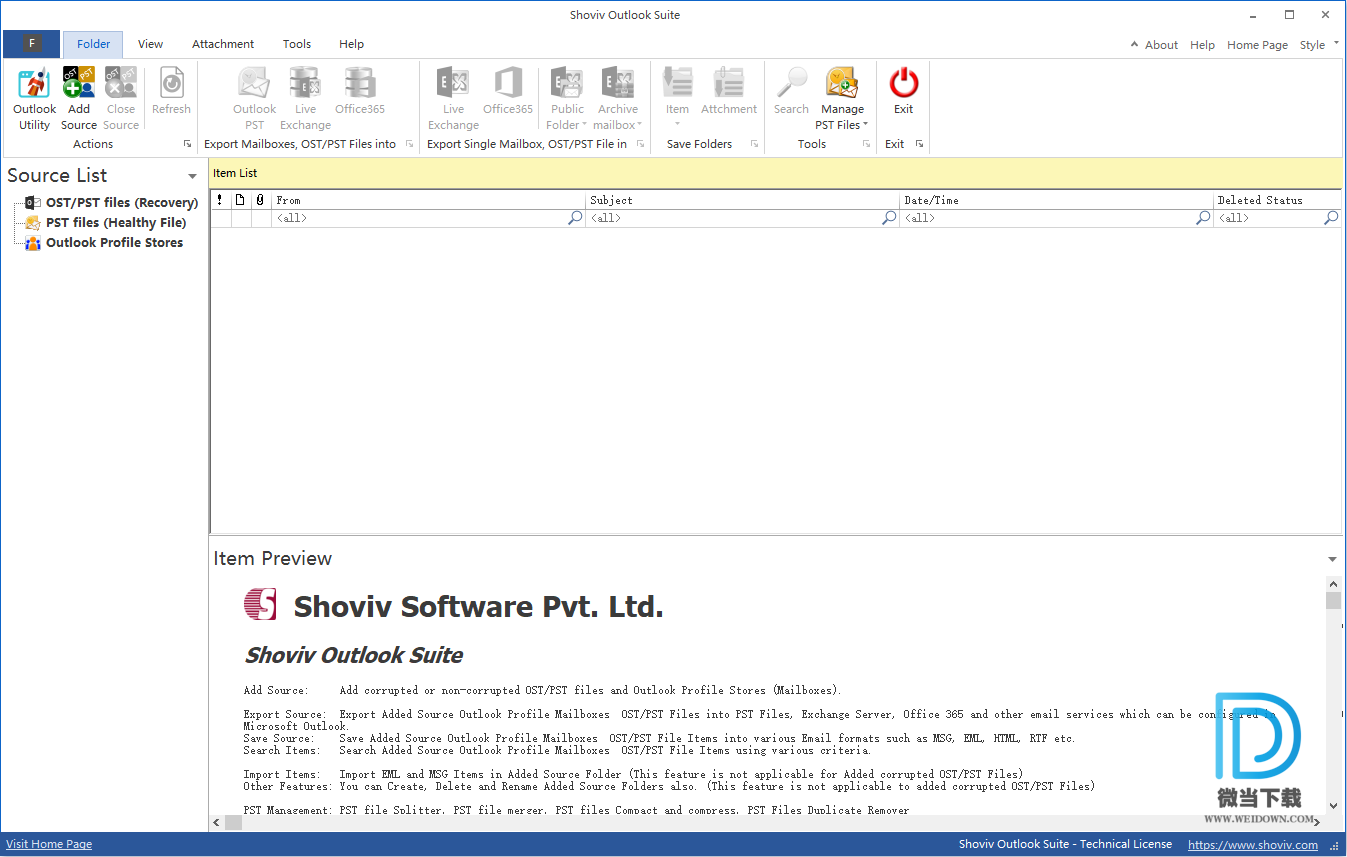Open the Help ribbon tab
1347x857 pixels.
pos(351,44)
